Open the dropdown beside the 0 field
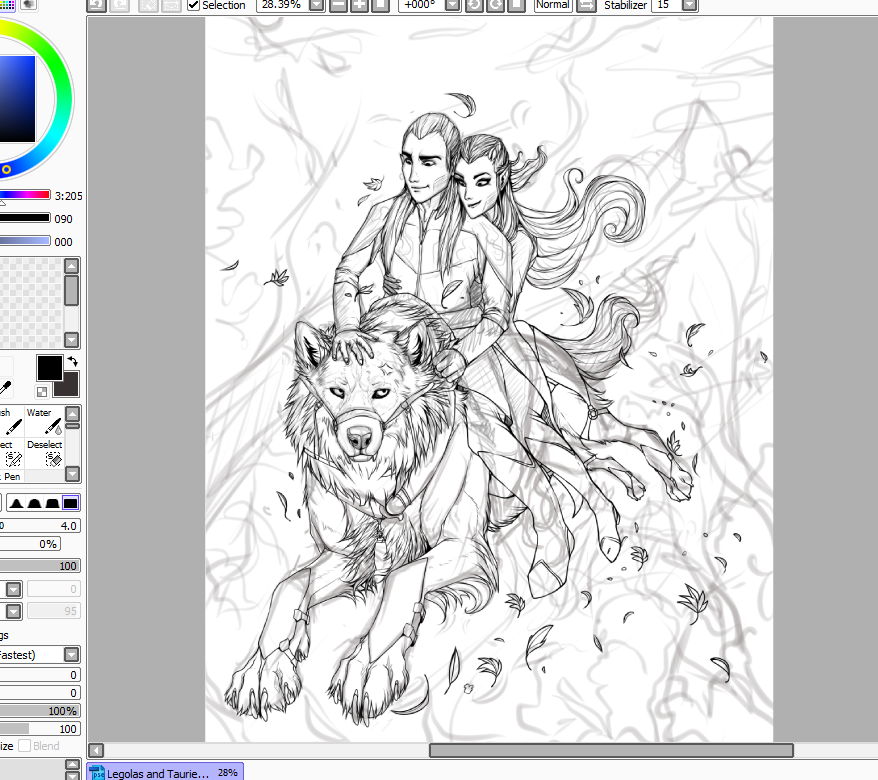The height and width of the screenshot is (780, 878). [13, 589]
